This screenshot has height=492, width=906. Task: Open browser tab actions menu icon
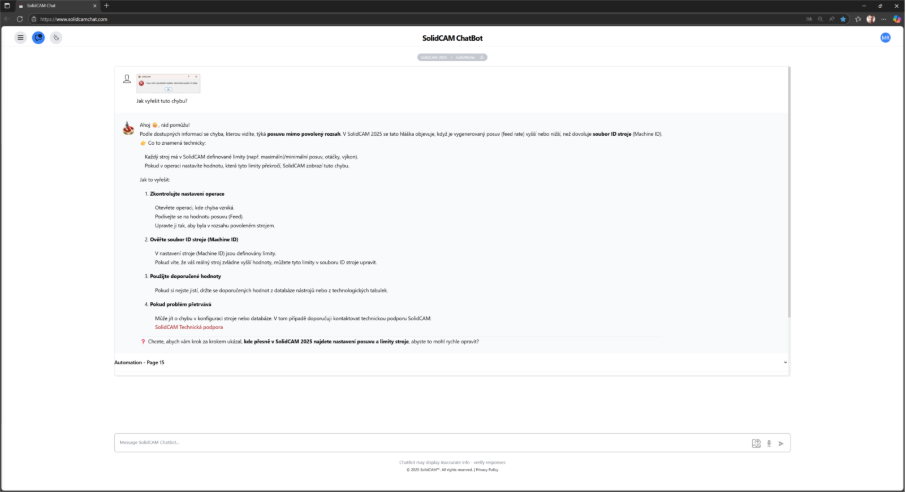[7, 6]
